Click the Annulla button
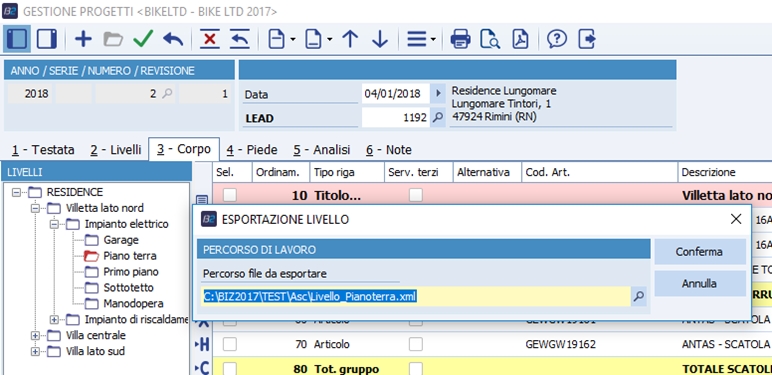 coord(699,283)
